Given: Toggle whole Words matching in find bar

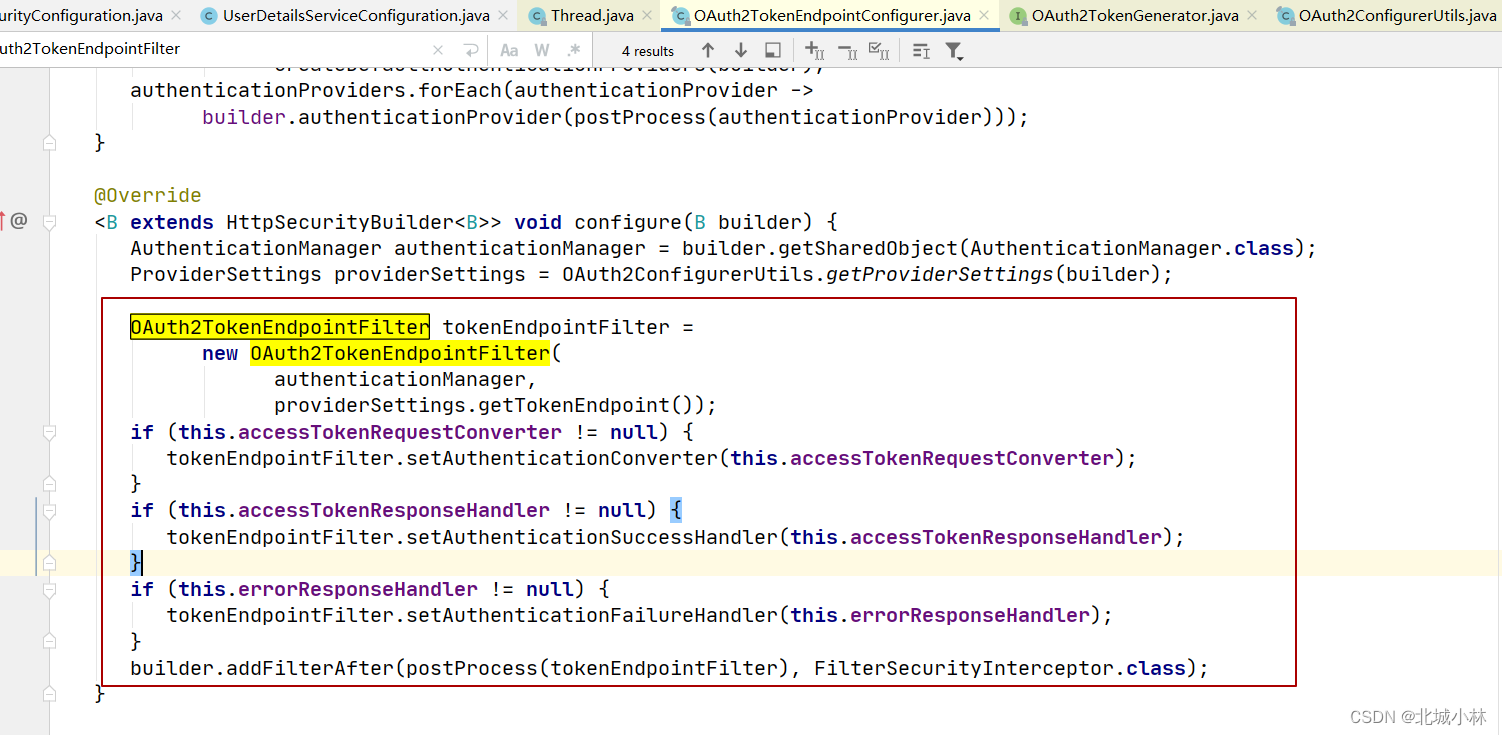Looking at the screenshot, I should (x=542, y=50).
